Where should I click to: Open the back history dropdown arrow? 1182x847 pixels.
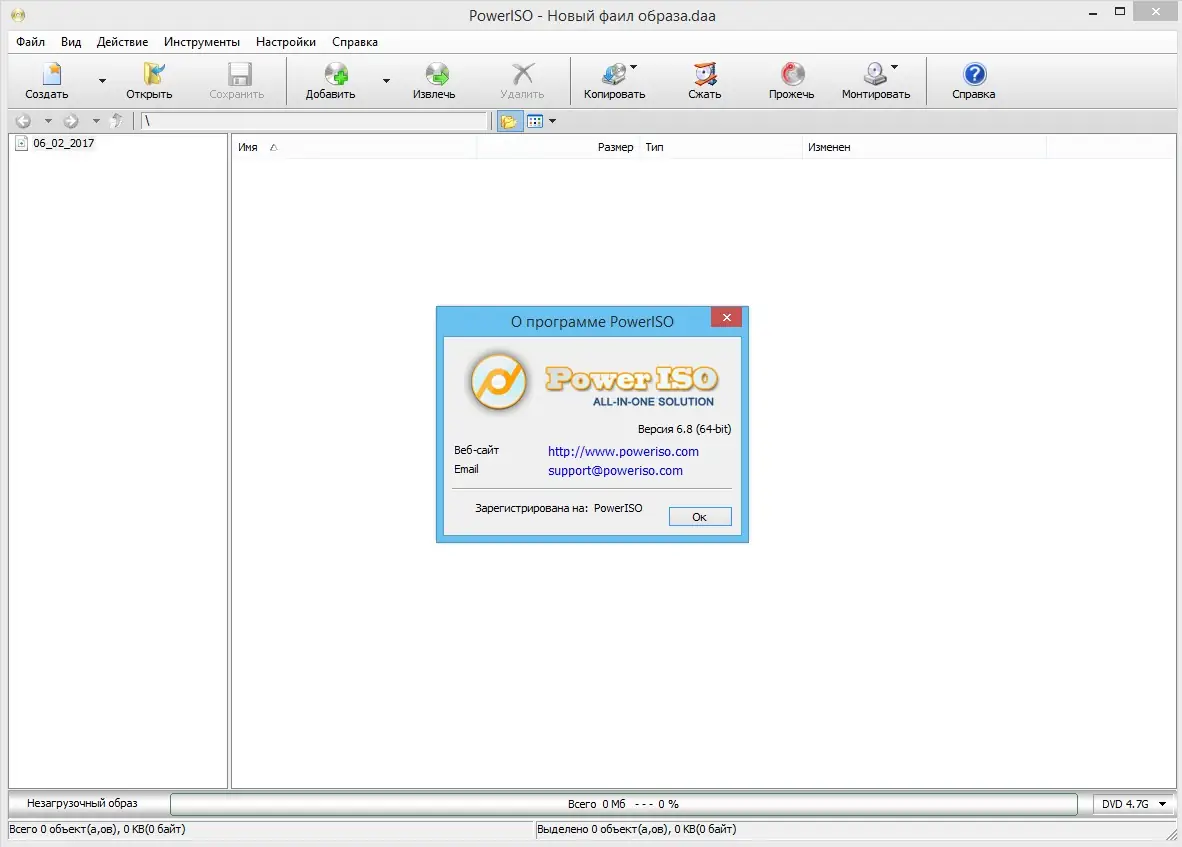(48, 121)
